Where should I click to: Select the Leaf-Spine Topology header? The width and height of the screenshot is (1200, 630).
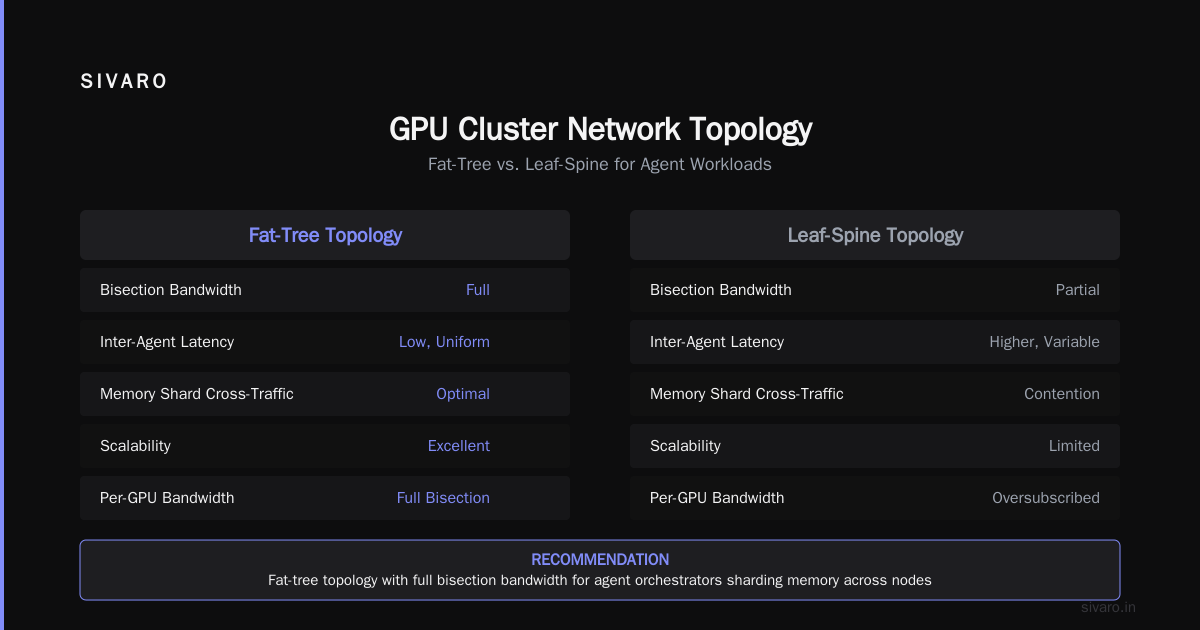(x=875, y=235)
